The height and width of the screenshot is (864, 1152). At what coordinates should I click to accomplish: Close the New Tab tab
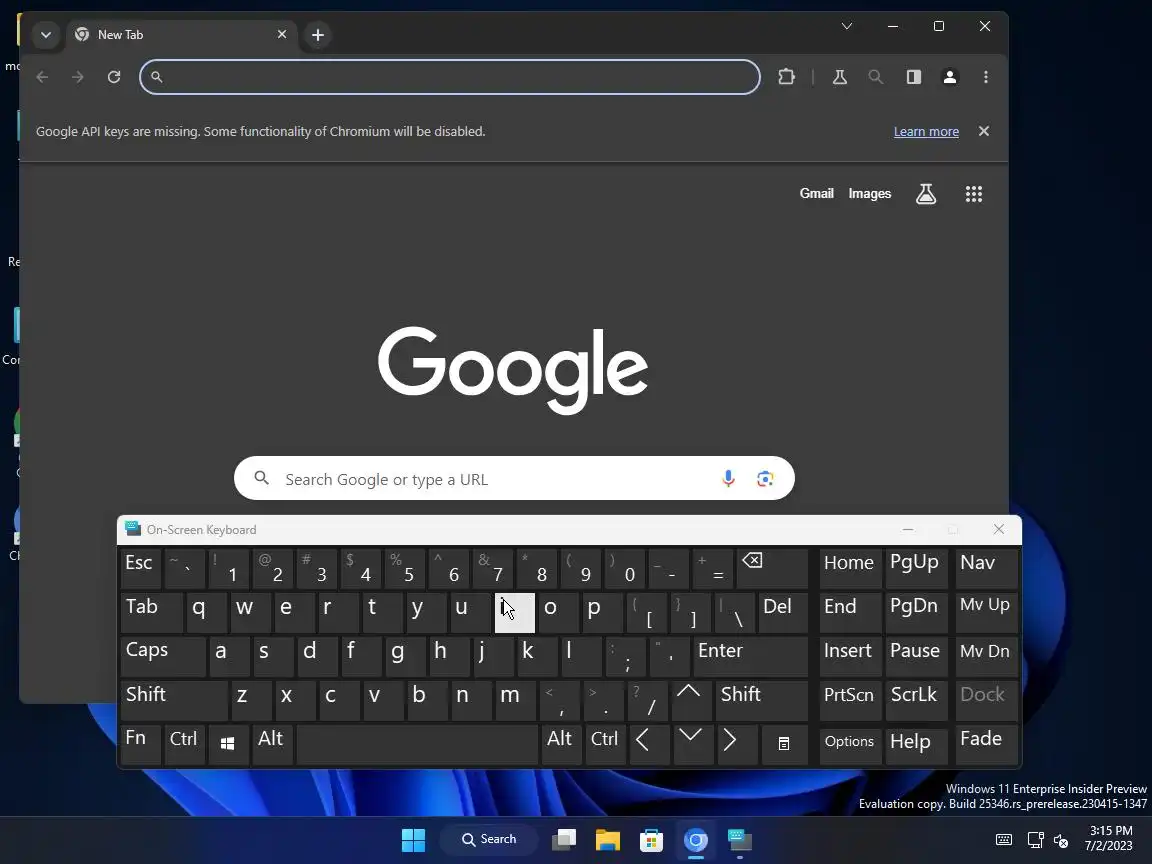281,35
